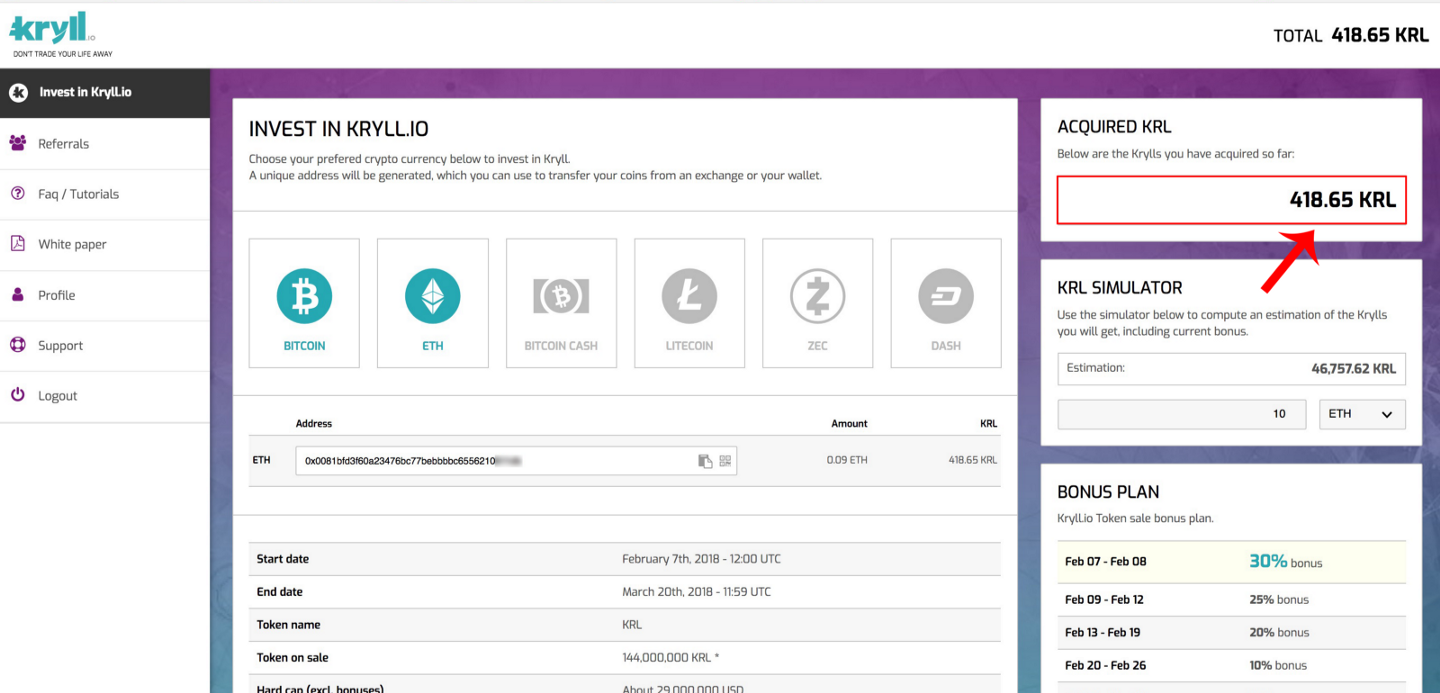Viewport: 1440px width, 693px height.
Task: Click the Referrals people icon
Action: point(18,143)
